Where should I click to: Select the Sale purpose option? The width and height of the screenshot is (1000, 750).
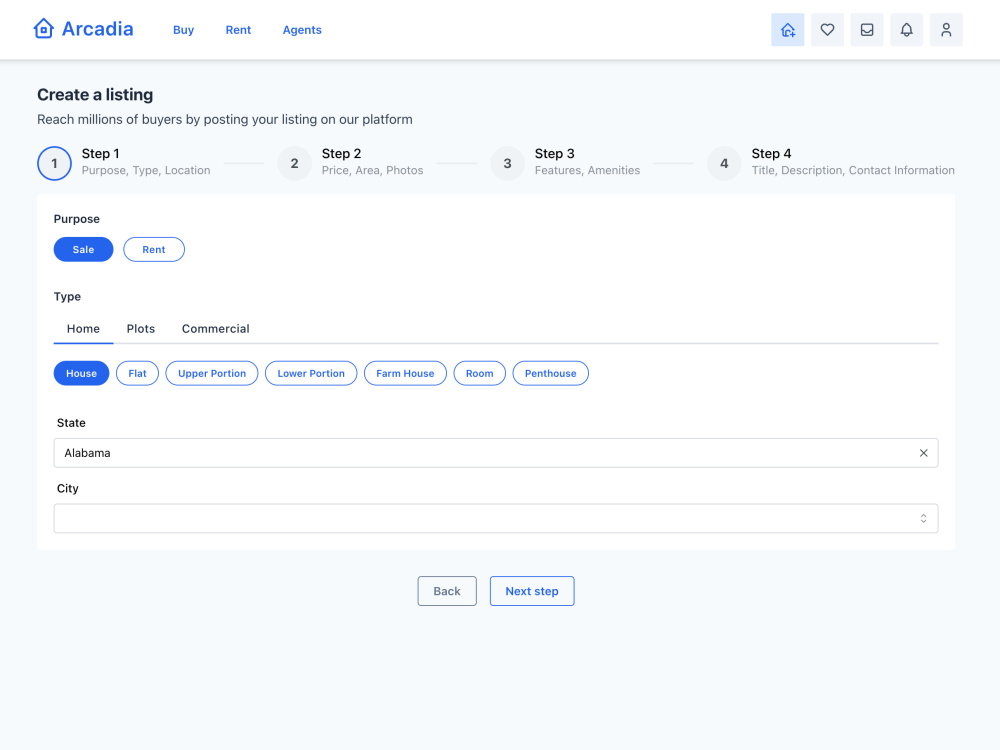click(84, 249)
